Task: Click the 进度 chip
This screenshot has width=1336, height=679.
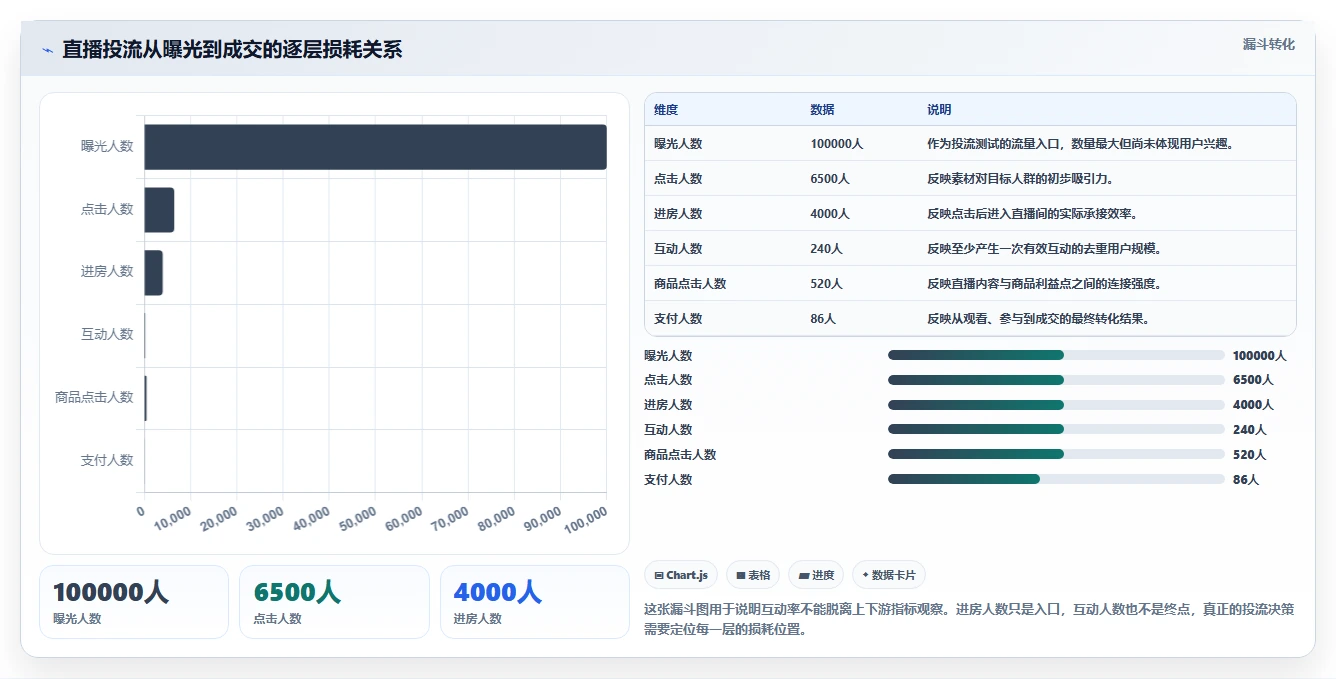Action: [816, 575]
